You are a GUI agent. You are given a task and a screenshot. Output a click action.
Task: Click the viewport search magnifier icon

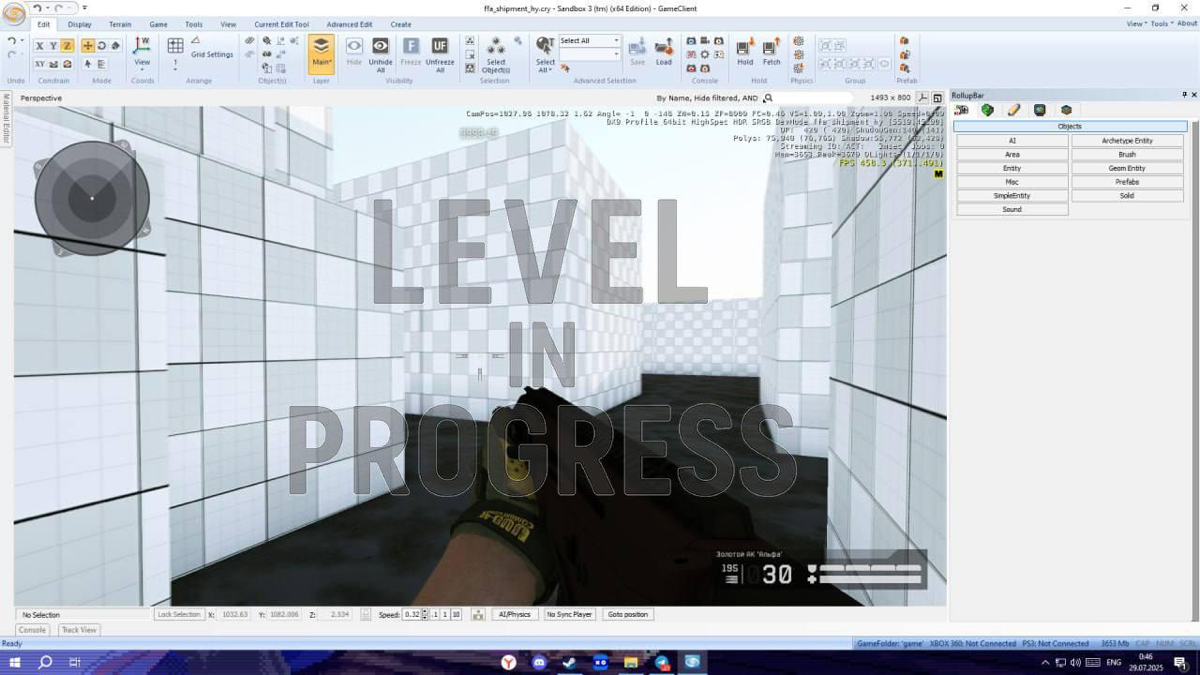(768, 98)
